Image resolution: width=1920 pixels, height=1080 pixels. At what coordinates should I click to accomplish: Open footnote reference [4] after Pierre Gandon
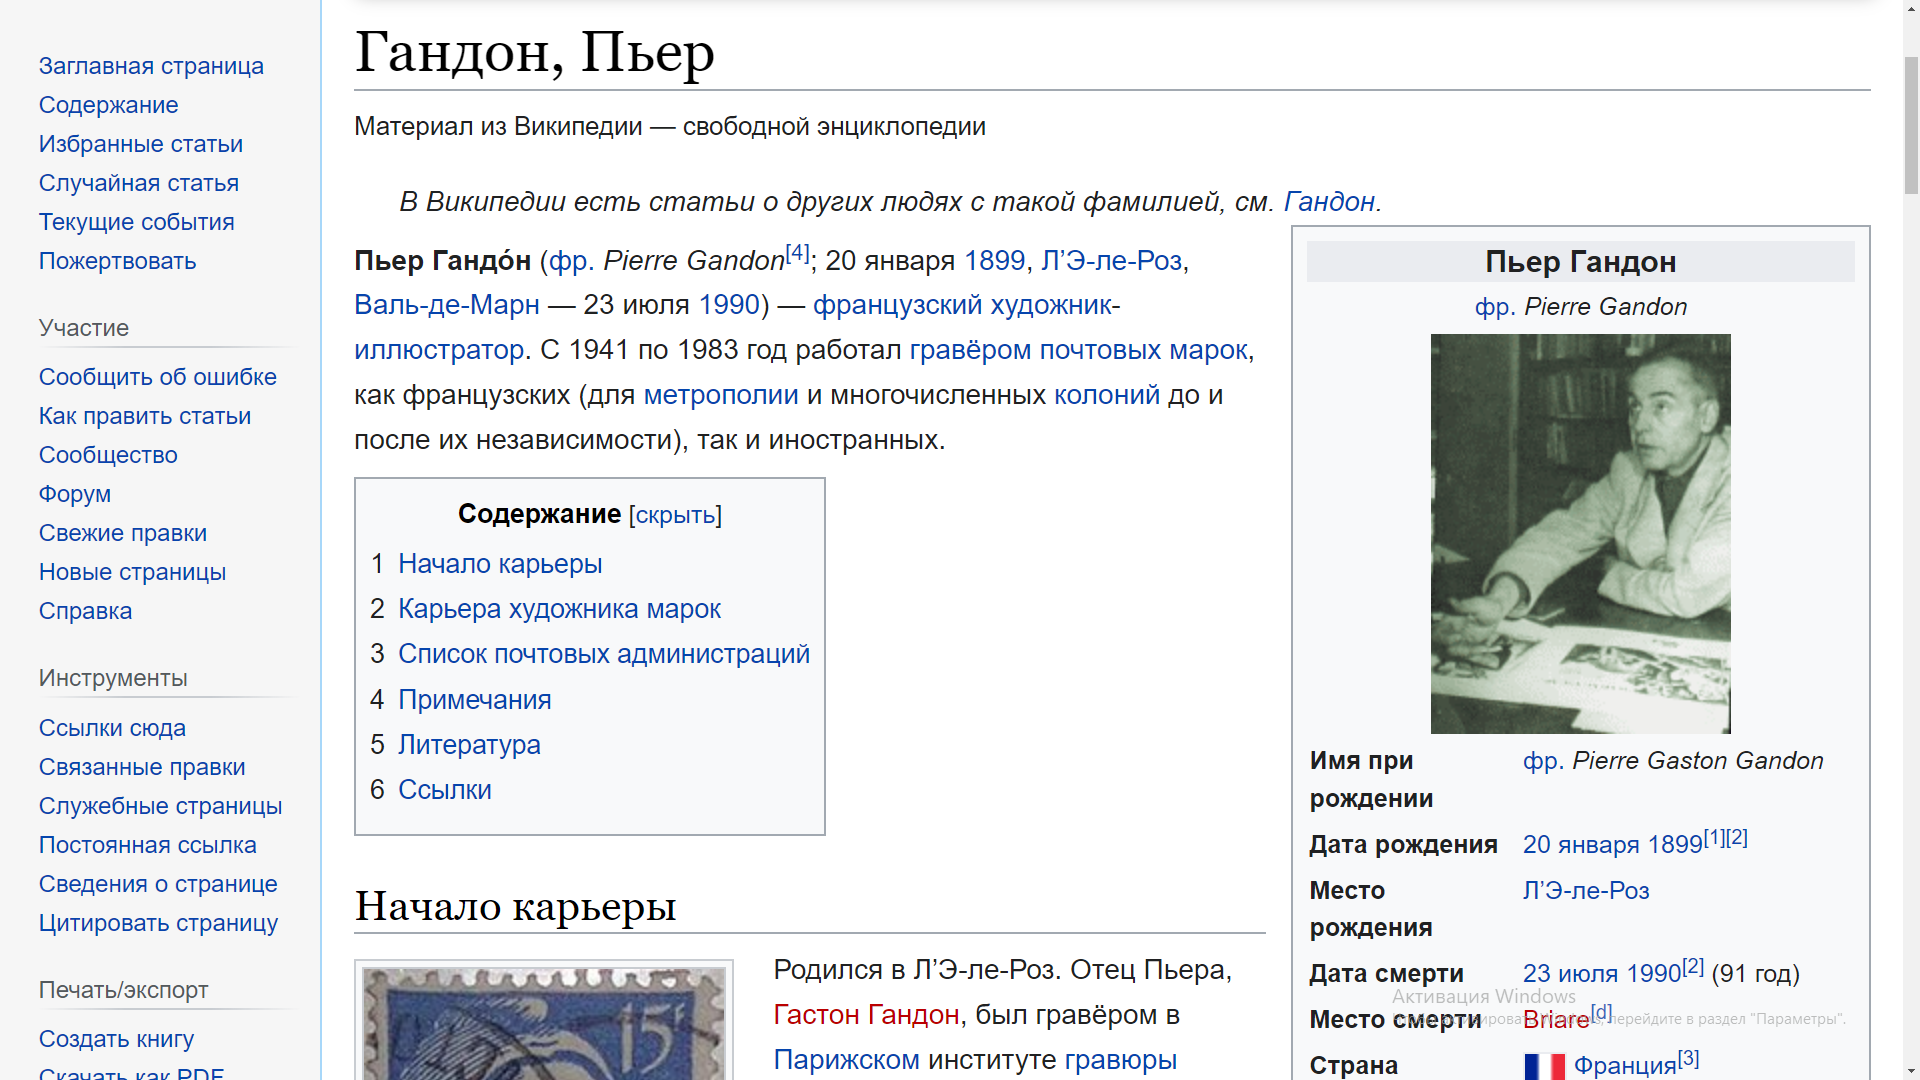[x=797, y=253]
